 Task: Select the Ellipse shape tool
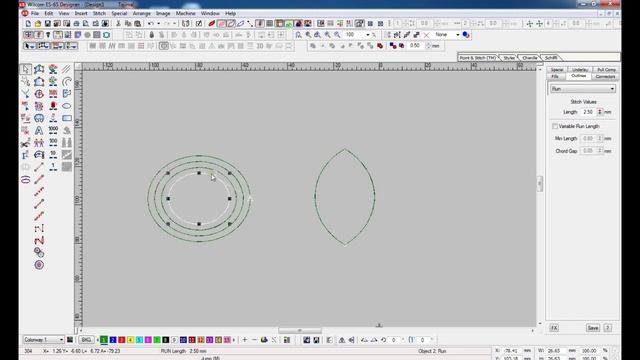click(67, 106)
